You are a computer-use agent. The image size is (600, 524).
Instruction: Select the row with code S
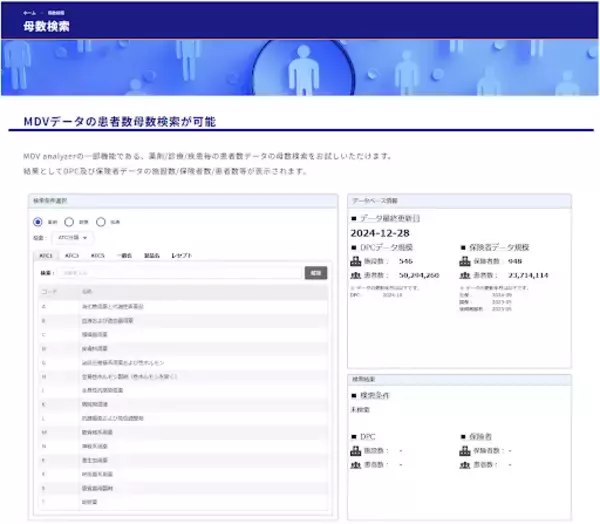pyautogui.click(x=183, y=488)
